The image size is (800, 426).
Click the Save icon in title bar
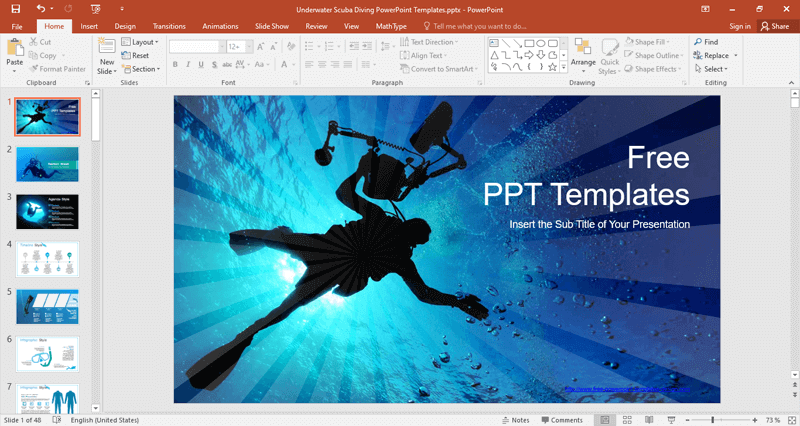(15, 9)
